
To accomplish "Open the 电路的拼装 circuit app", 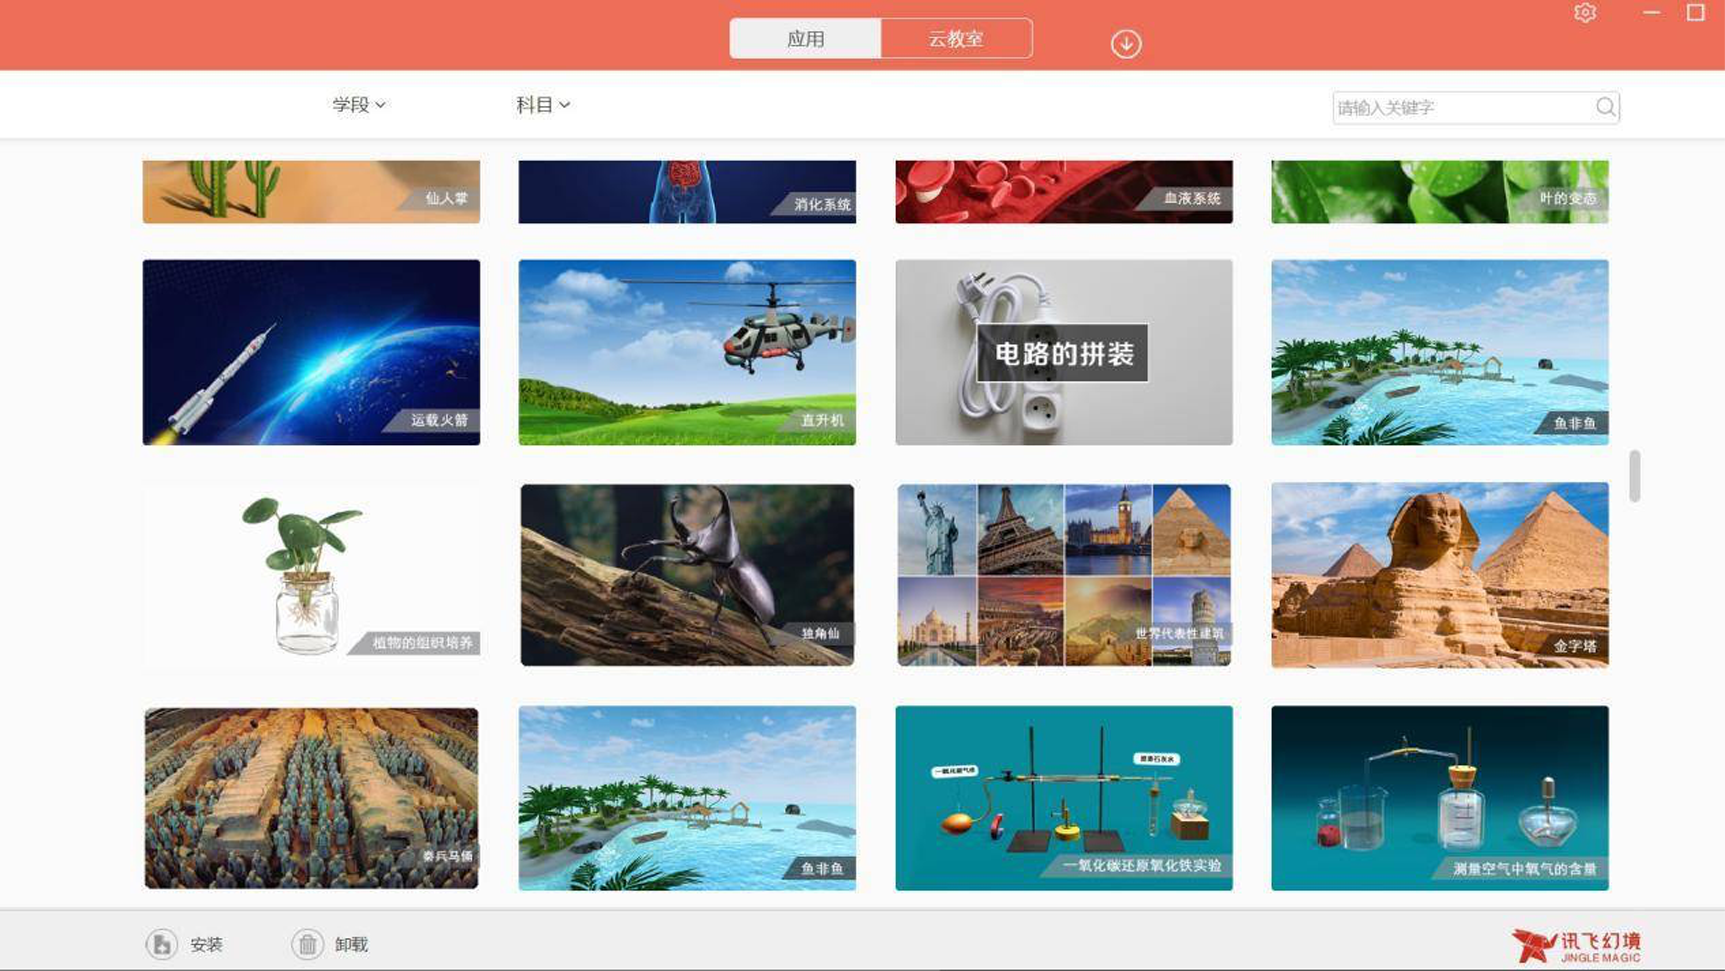I will click(1063, 352).
